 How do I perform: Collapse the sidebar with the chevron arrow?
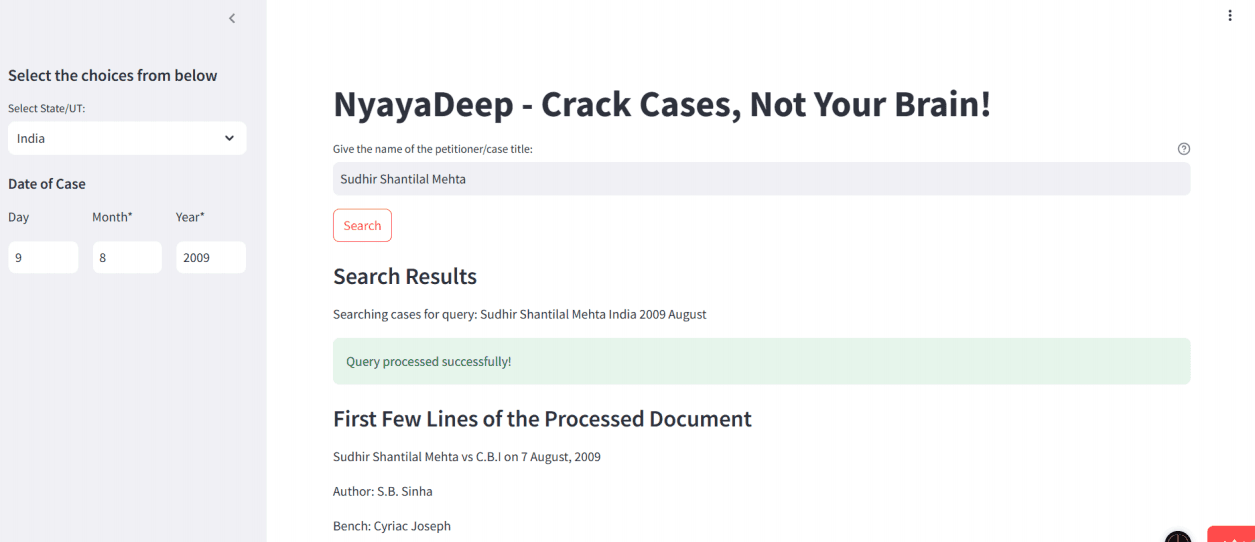click(x=232, y=18)
